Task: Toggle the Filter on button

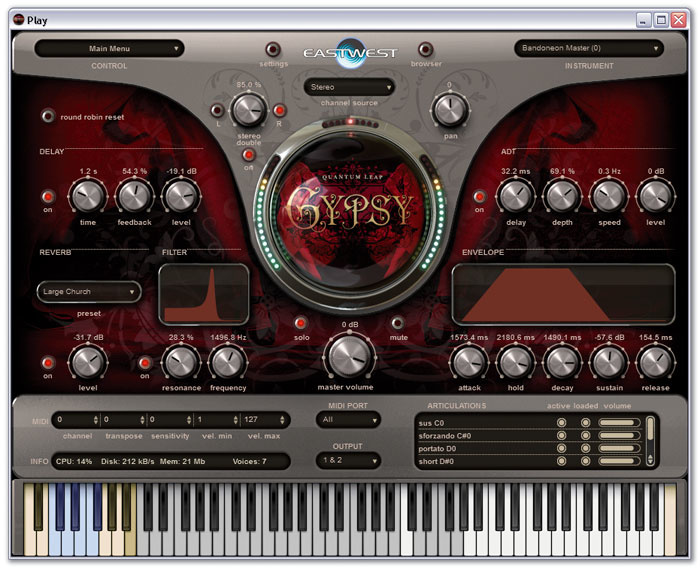Action: click(144, 363)
